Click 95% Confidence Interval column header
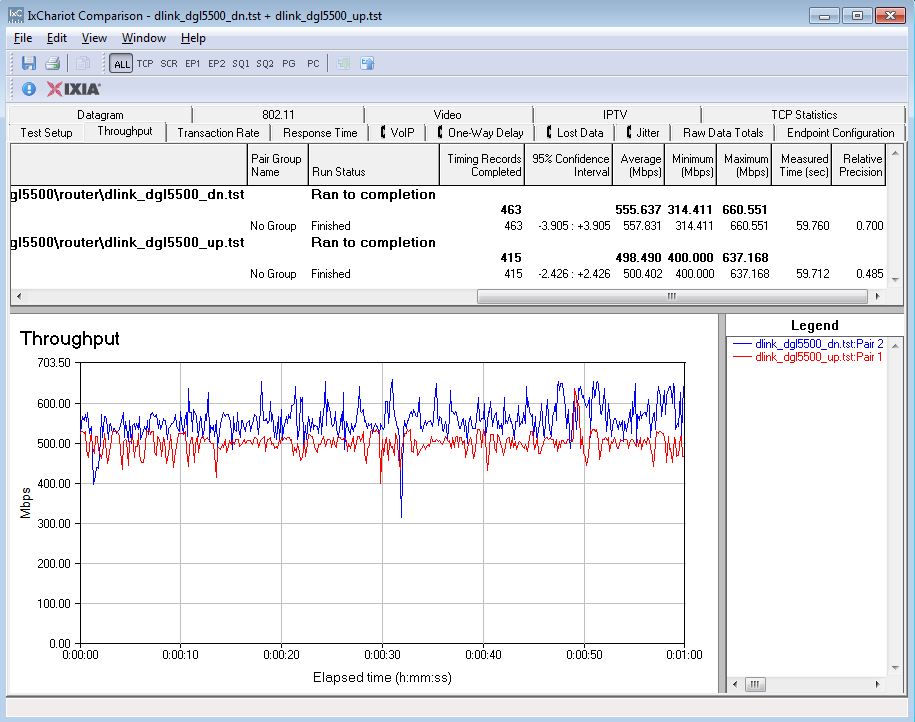 pos(568,165)
